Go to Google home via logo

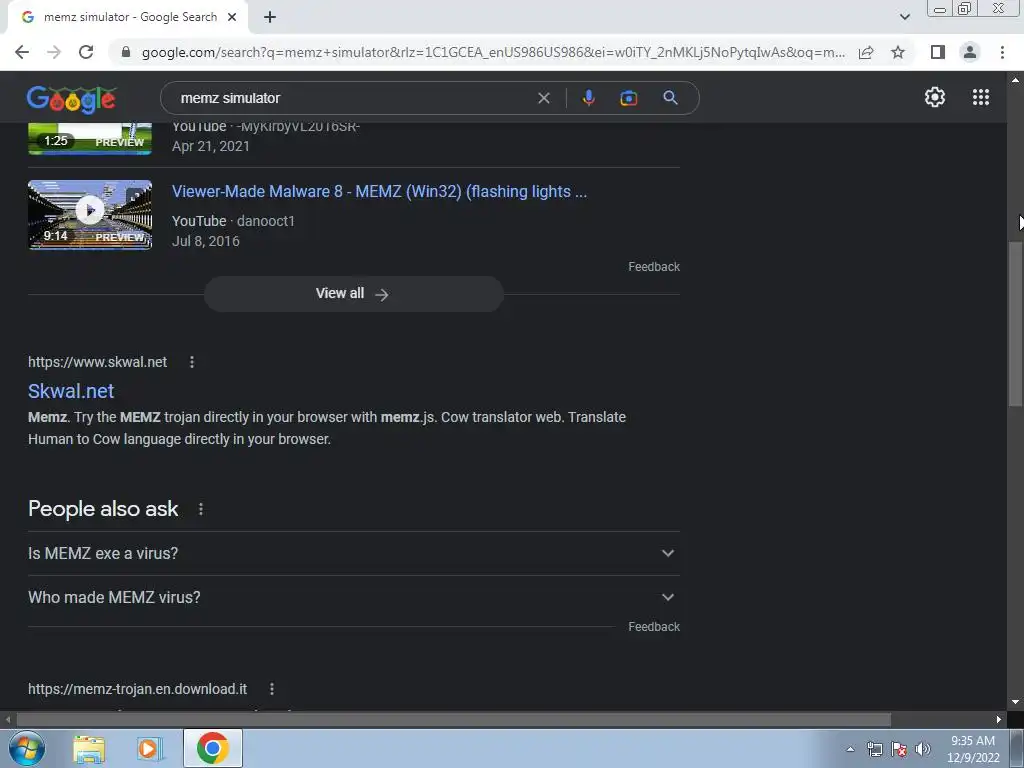tap(71, 99)
